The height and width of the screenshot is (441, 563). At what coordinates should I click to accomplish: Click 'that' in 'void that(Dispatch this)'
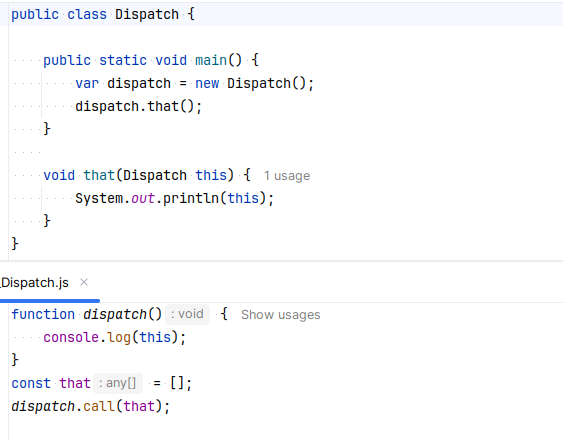tap(99, 175)
